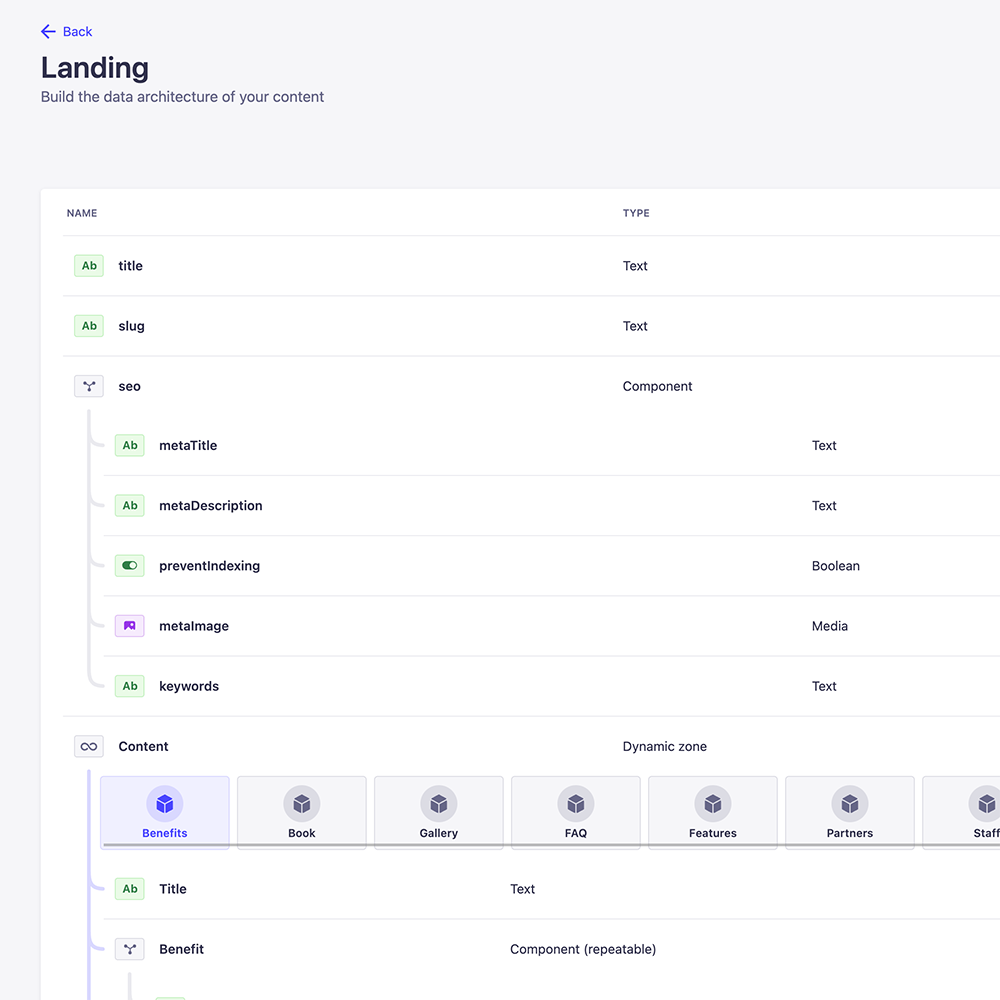Click the Back arrow icon
This screenshot has width=1000, height=1000.
[48, 32]
